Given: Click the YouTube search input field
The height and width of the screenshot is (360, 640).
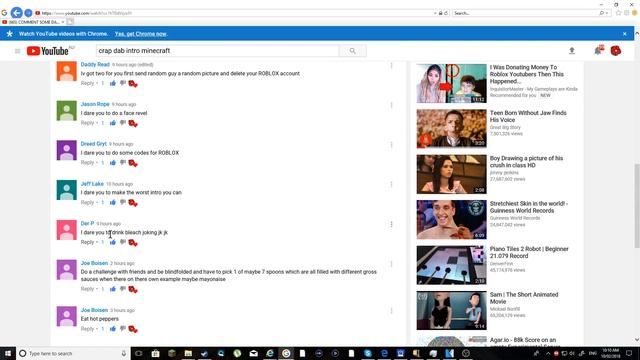Looking at the screenshot, I should pyautogui.click(x=218, y=51).
